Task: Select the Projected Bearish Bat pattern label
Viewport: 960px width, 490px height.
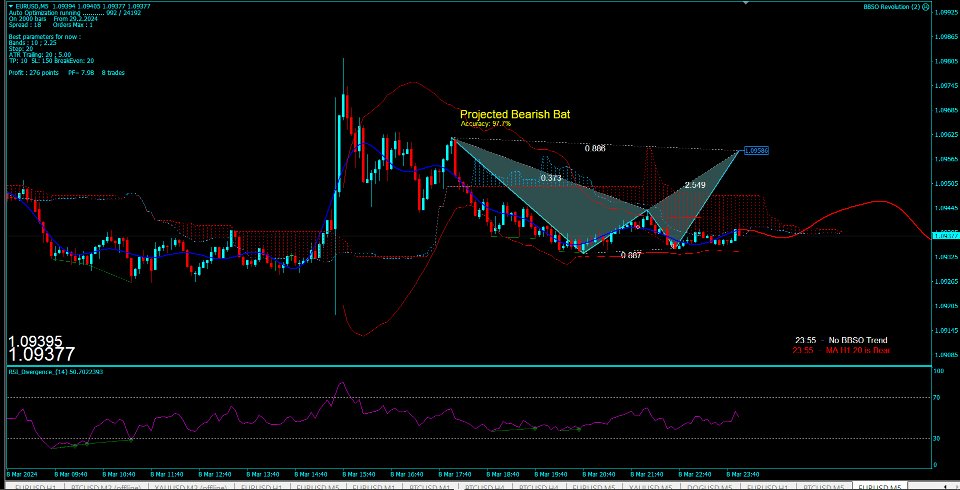Action: (515, 114)
